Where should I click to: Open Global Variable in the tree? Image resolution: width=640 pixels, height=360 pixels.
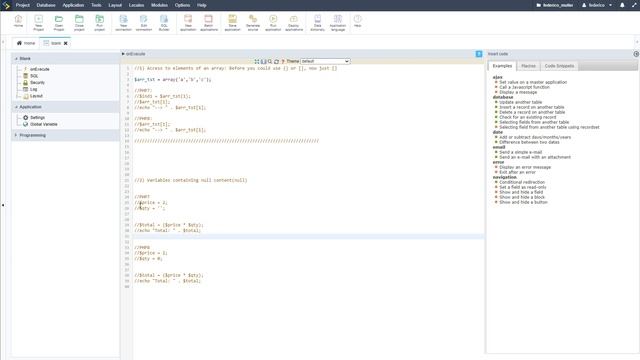[43, 124]
